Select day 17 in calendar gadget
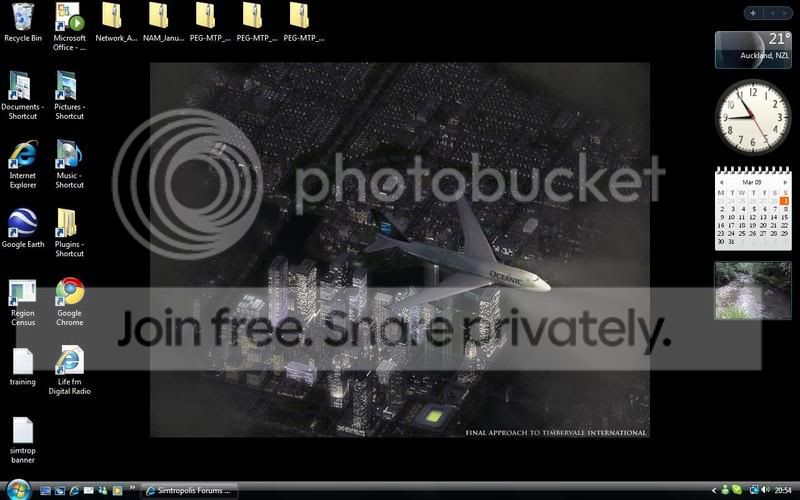800x500 pixels. [x=731, y=225]
